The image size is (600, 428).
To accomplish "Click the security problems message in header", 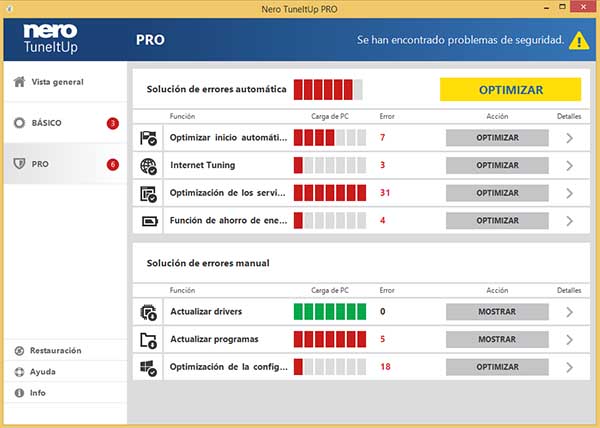I will (460, 40).
